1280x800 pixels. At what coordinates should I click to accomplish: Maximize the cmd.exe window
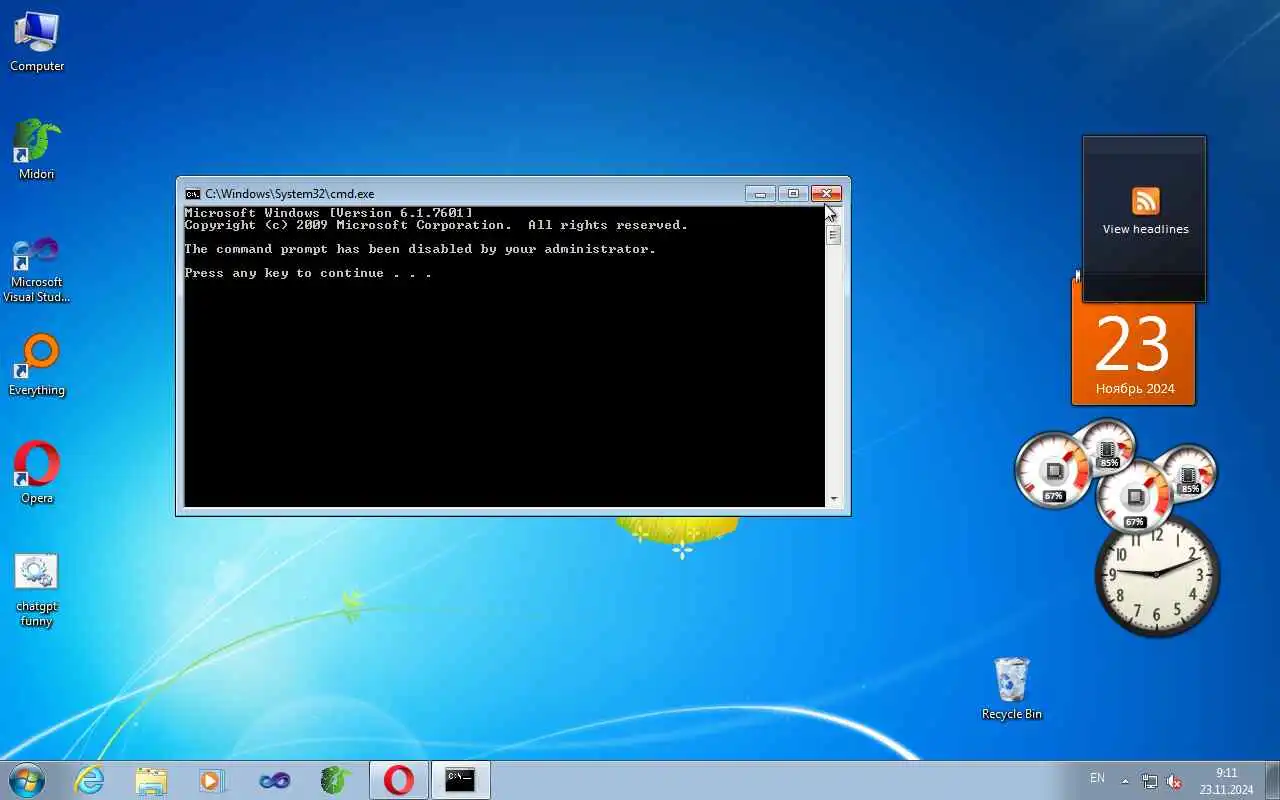792,193
